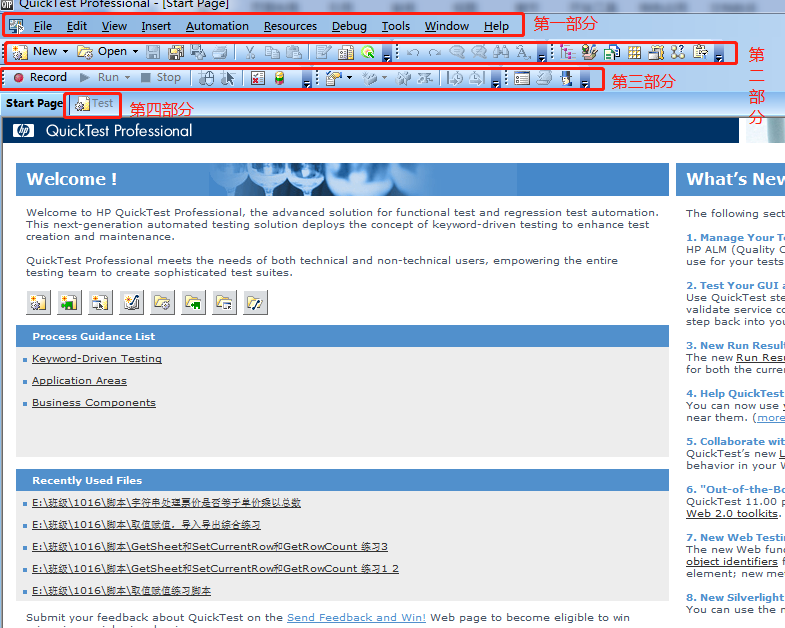Click the open test folder-gear icon
This screenshot has height=628, width=785.
(162, 302)
